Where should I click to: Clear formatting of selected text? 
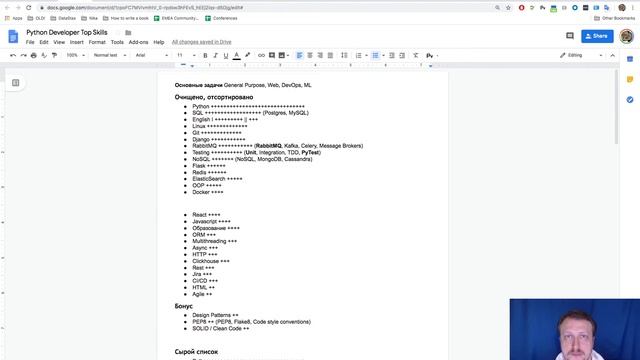click(416, 55)
